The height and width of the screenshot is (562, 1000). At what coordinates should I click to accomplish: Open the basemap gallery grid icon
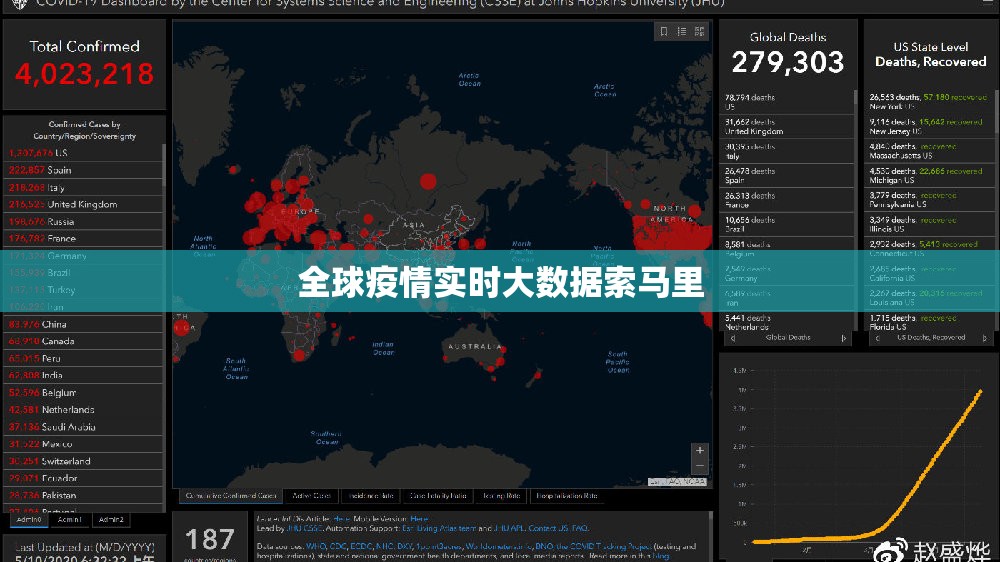[x=700, y=31]
